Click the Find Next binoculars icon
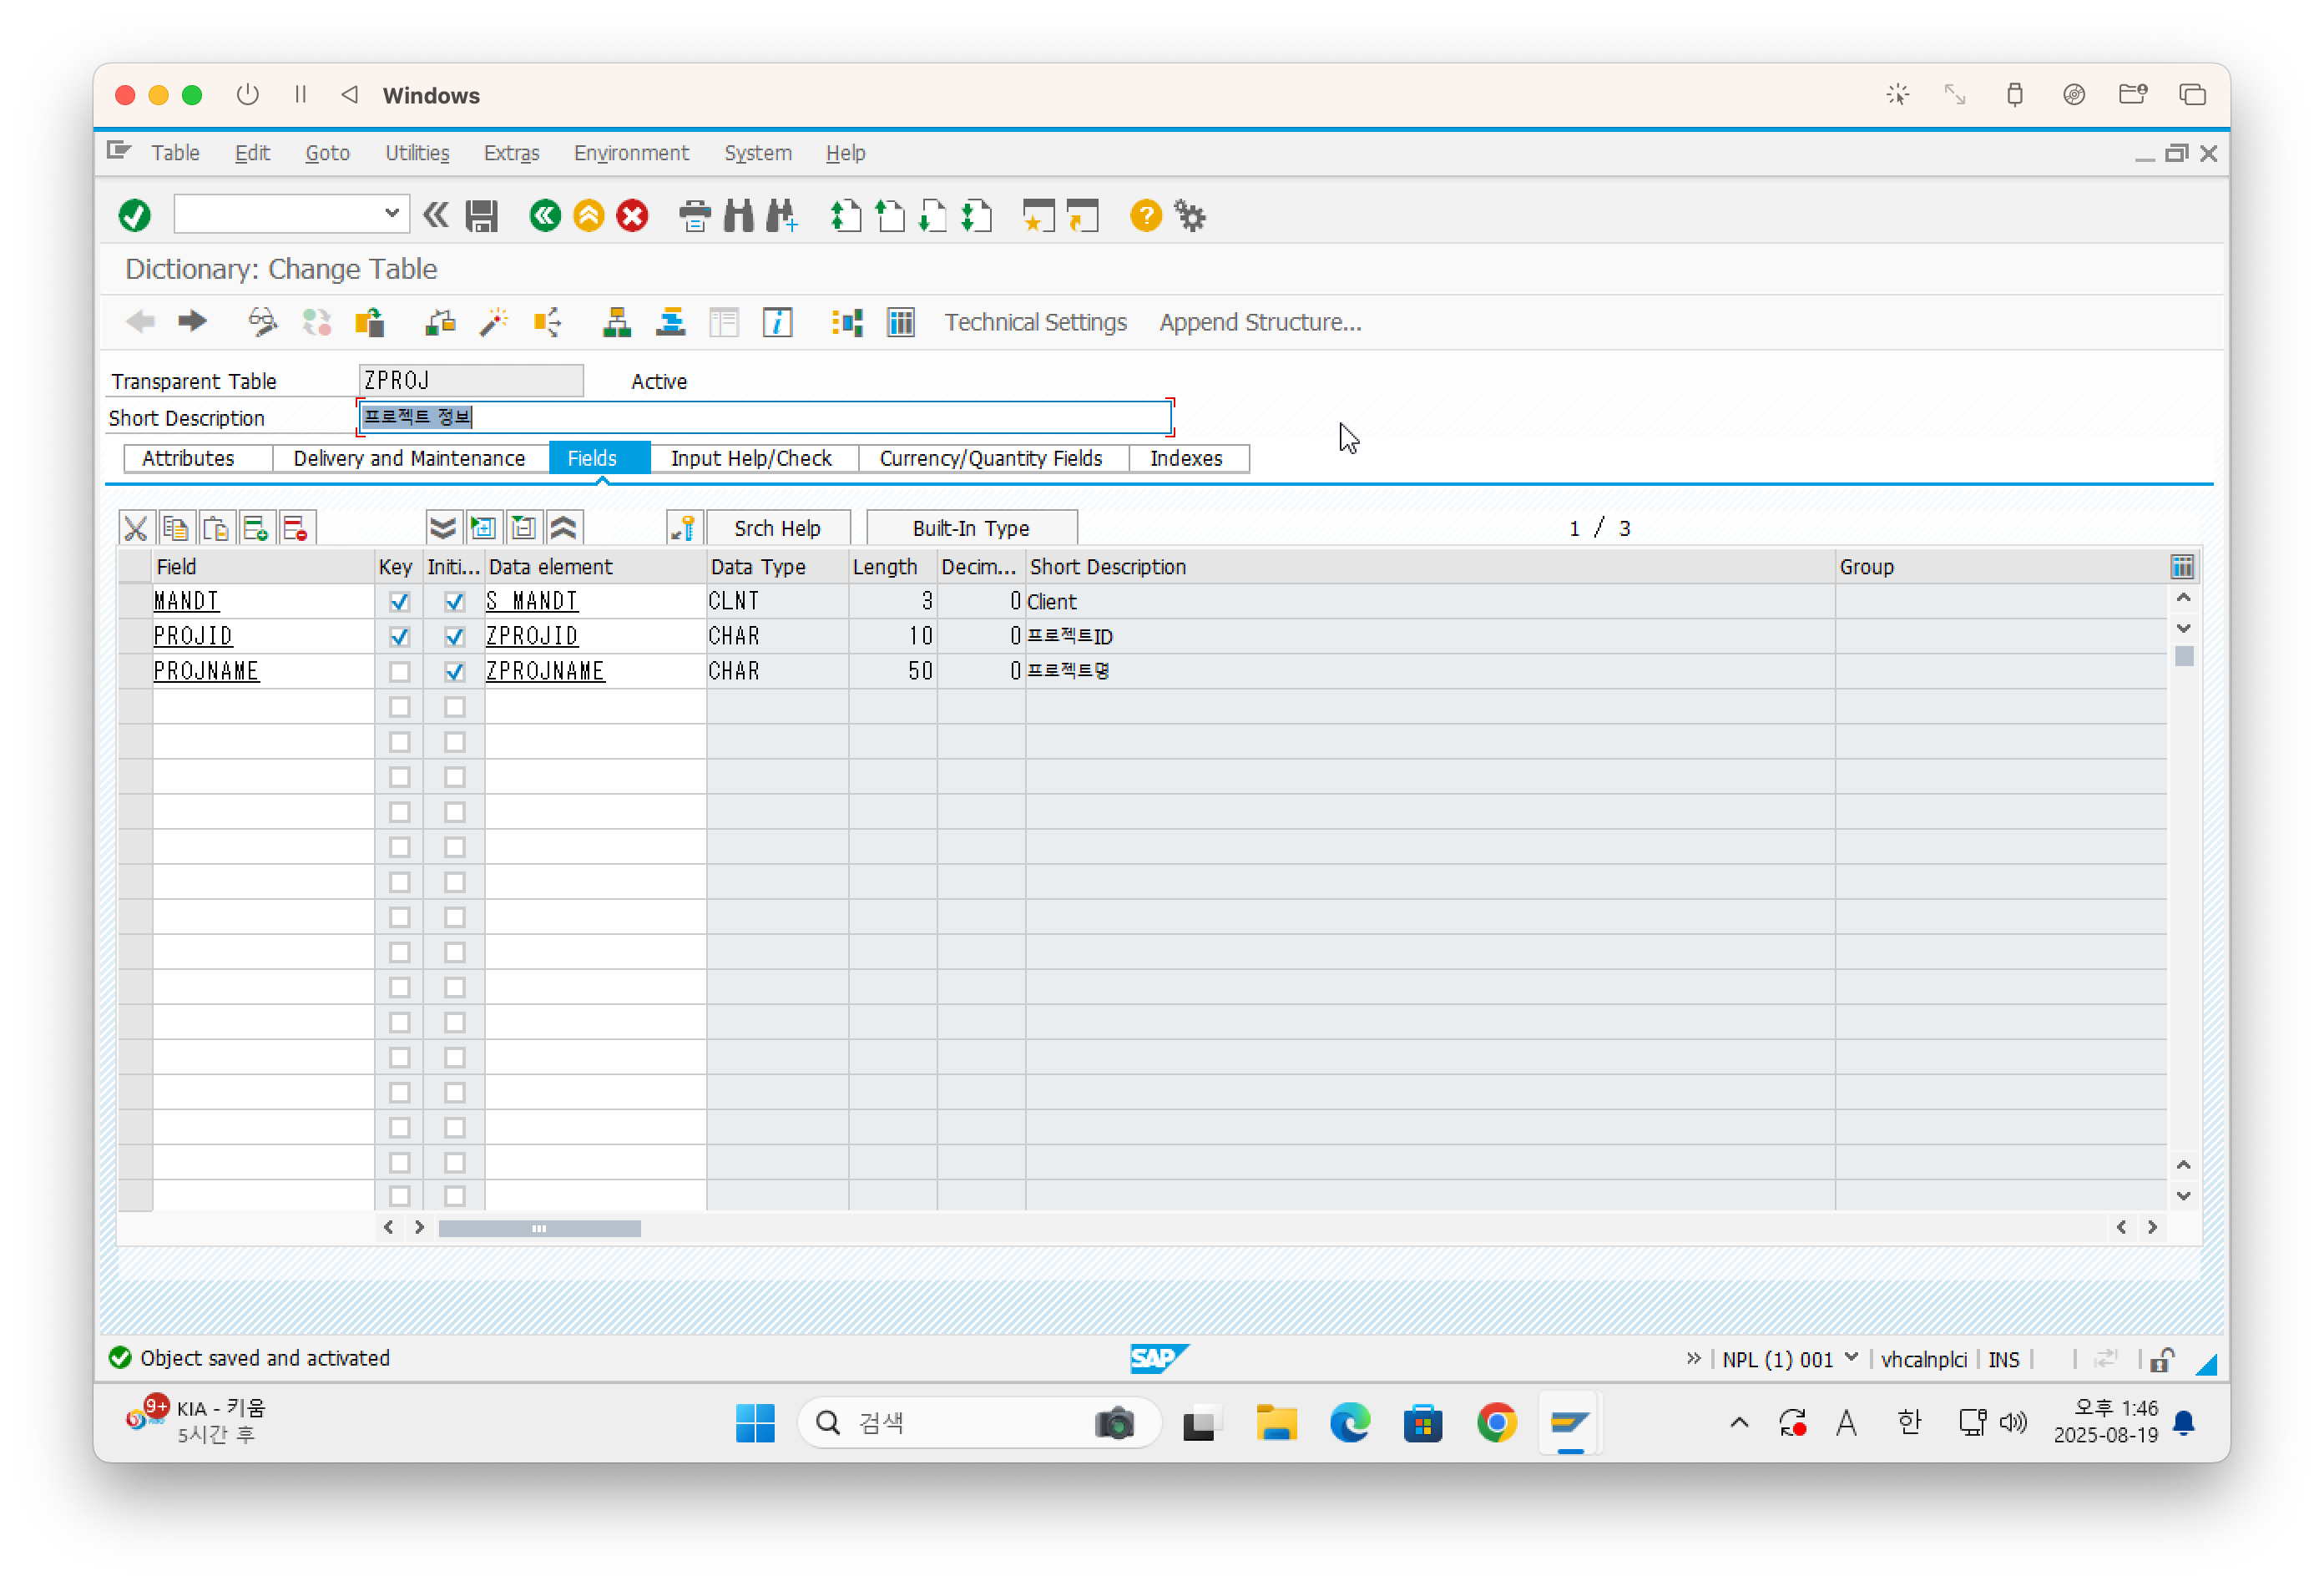The image size is (2324, 1586). [782, 215]
